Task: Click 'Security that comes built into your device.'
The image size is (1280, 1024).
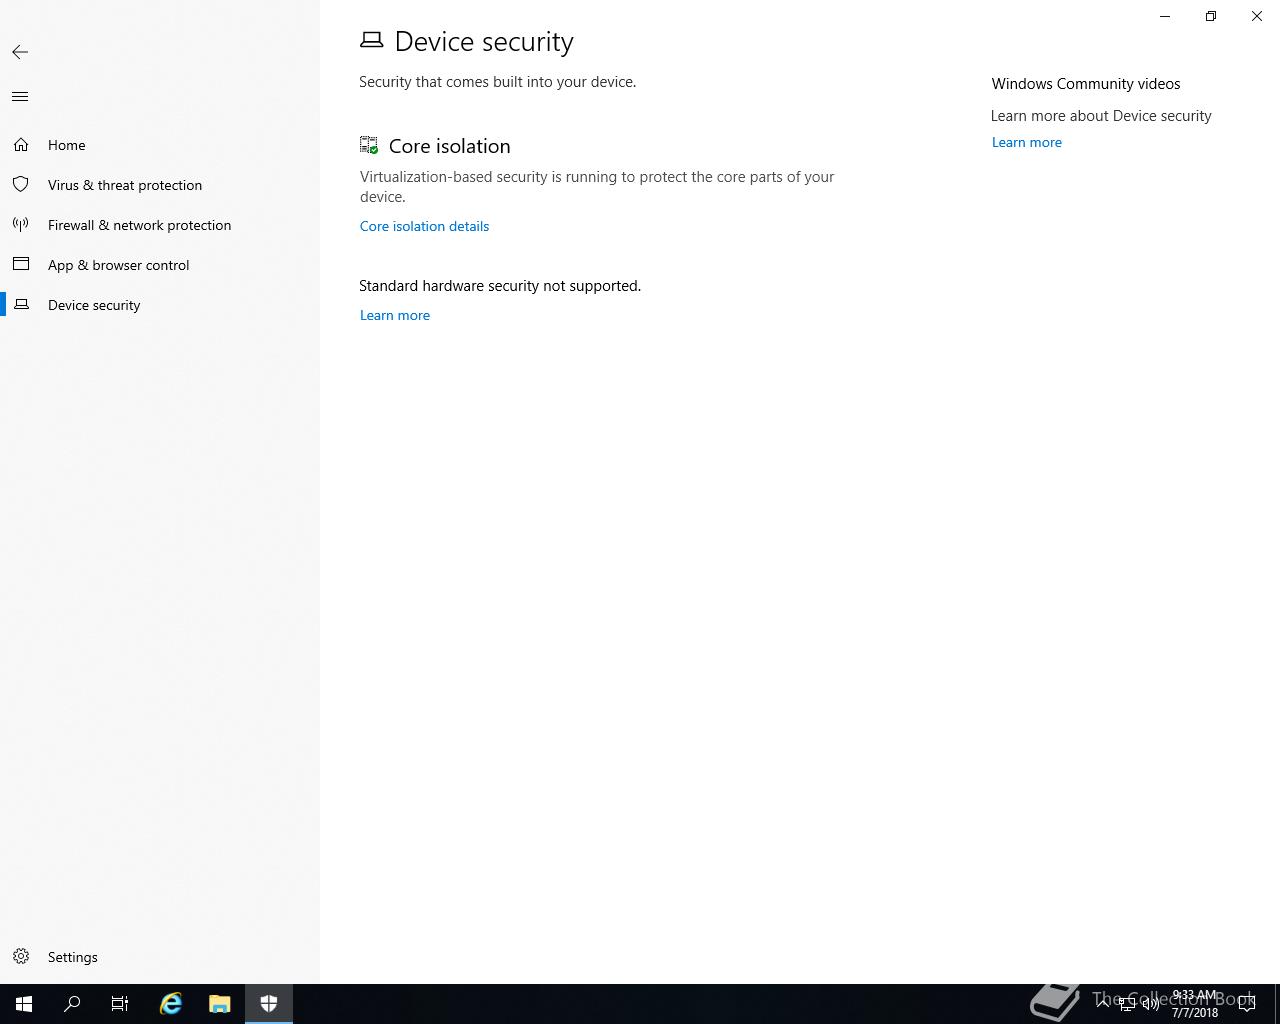Action: click(497, 82)
